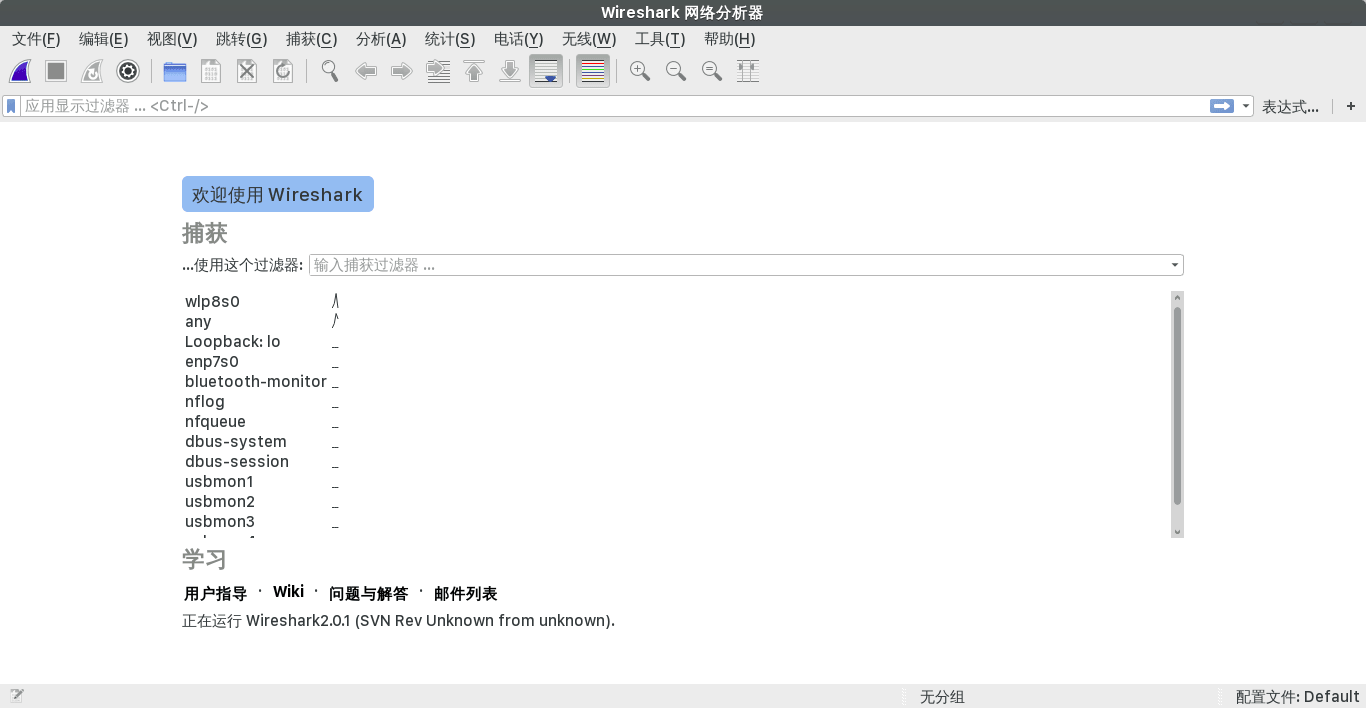The width and height of the screenshot is (1366, 708).
Task: Add a filter button with the plus
Action: coord(1351,106)
